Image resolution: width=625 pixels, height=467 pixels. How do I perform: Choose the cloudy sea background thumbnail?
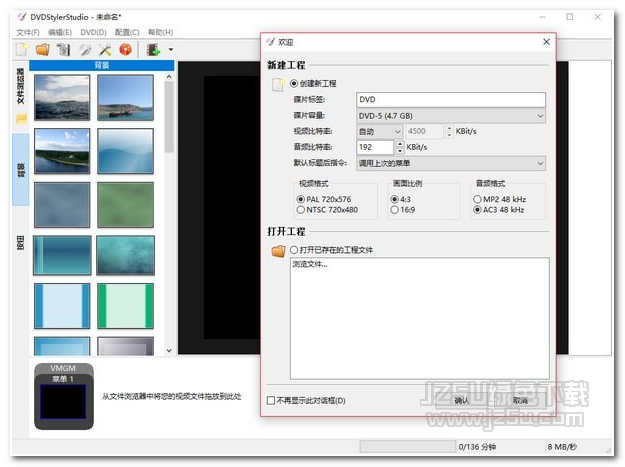click(x=62, y=98)
